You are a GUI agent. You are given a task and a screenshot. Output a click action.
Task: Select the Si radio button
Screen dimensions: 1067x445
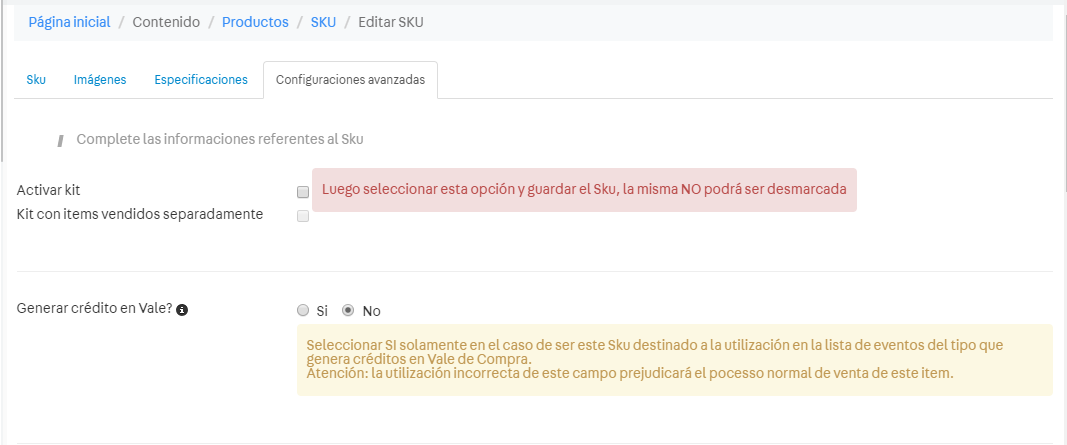tap(303, 310)
